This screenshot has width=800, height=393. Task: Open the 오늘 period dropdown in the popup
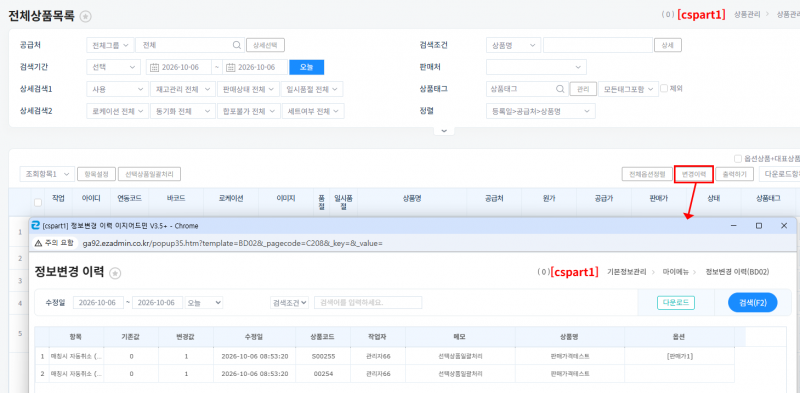[x=204, y=303]
